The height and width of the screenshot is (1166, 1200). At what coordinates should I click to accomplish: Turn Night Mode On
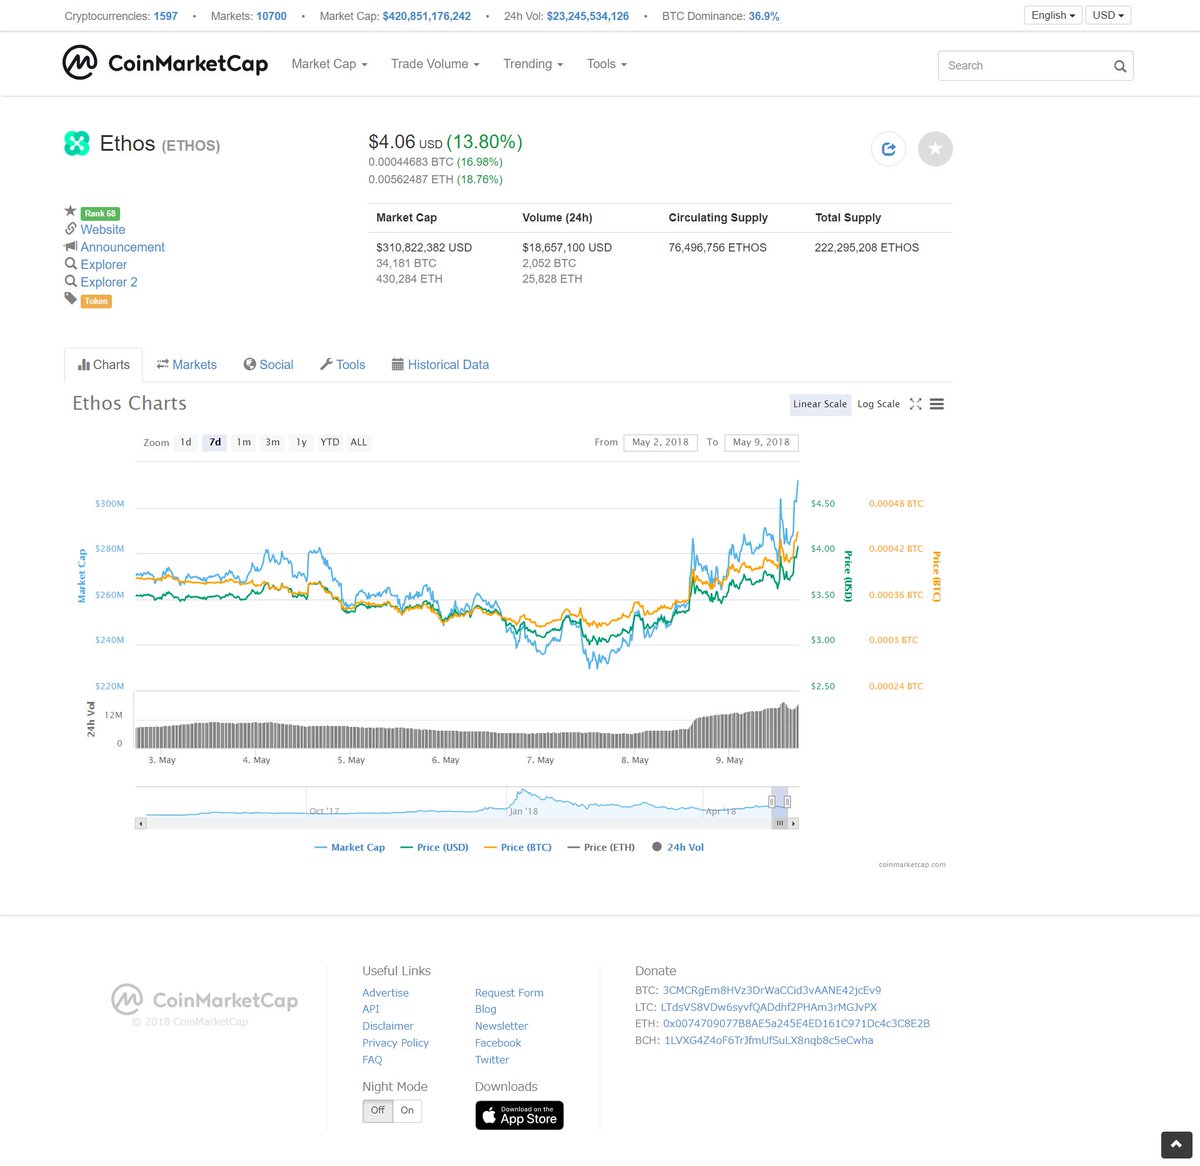point(407,1110)
